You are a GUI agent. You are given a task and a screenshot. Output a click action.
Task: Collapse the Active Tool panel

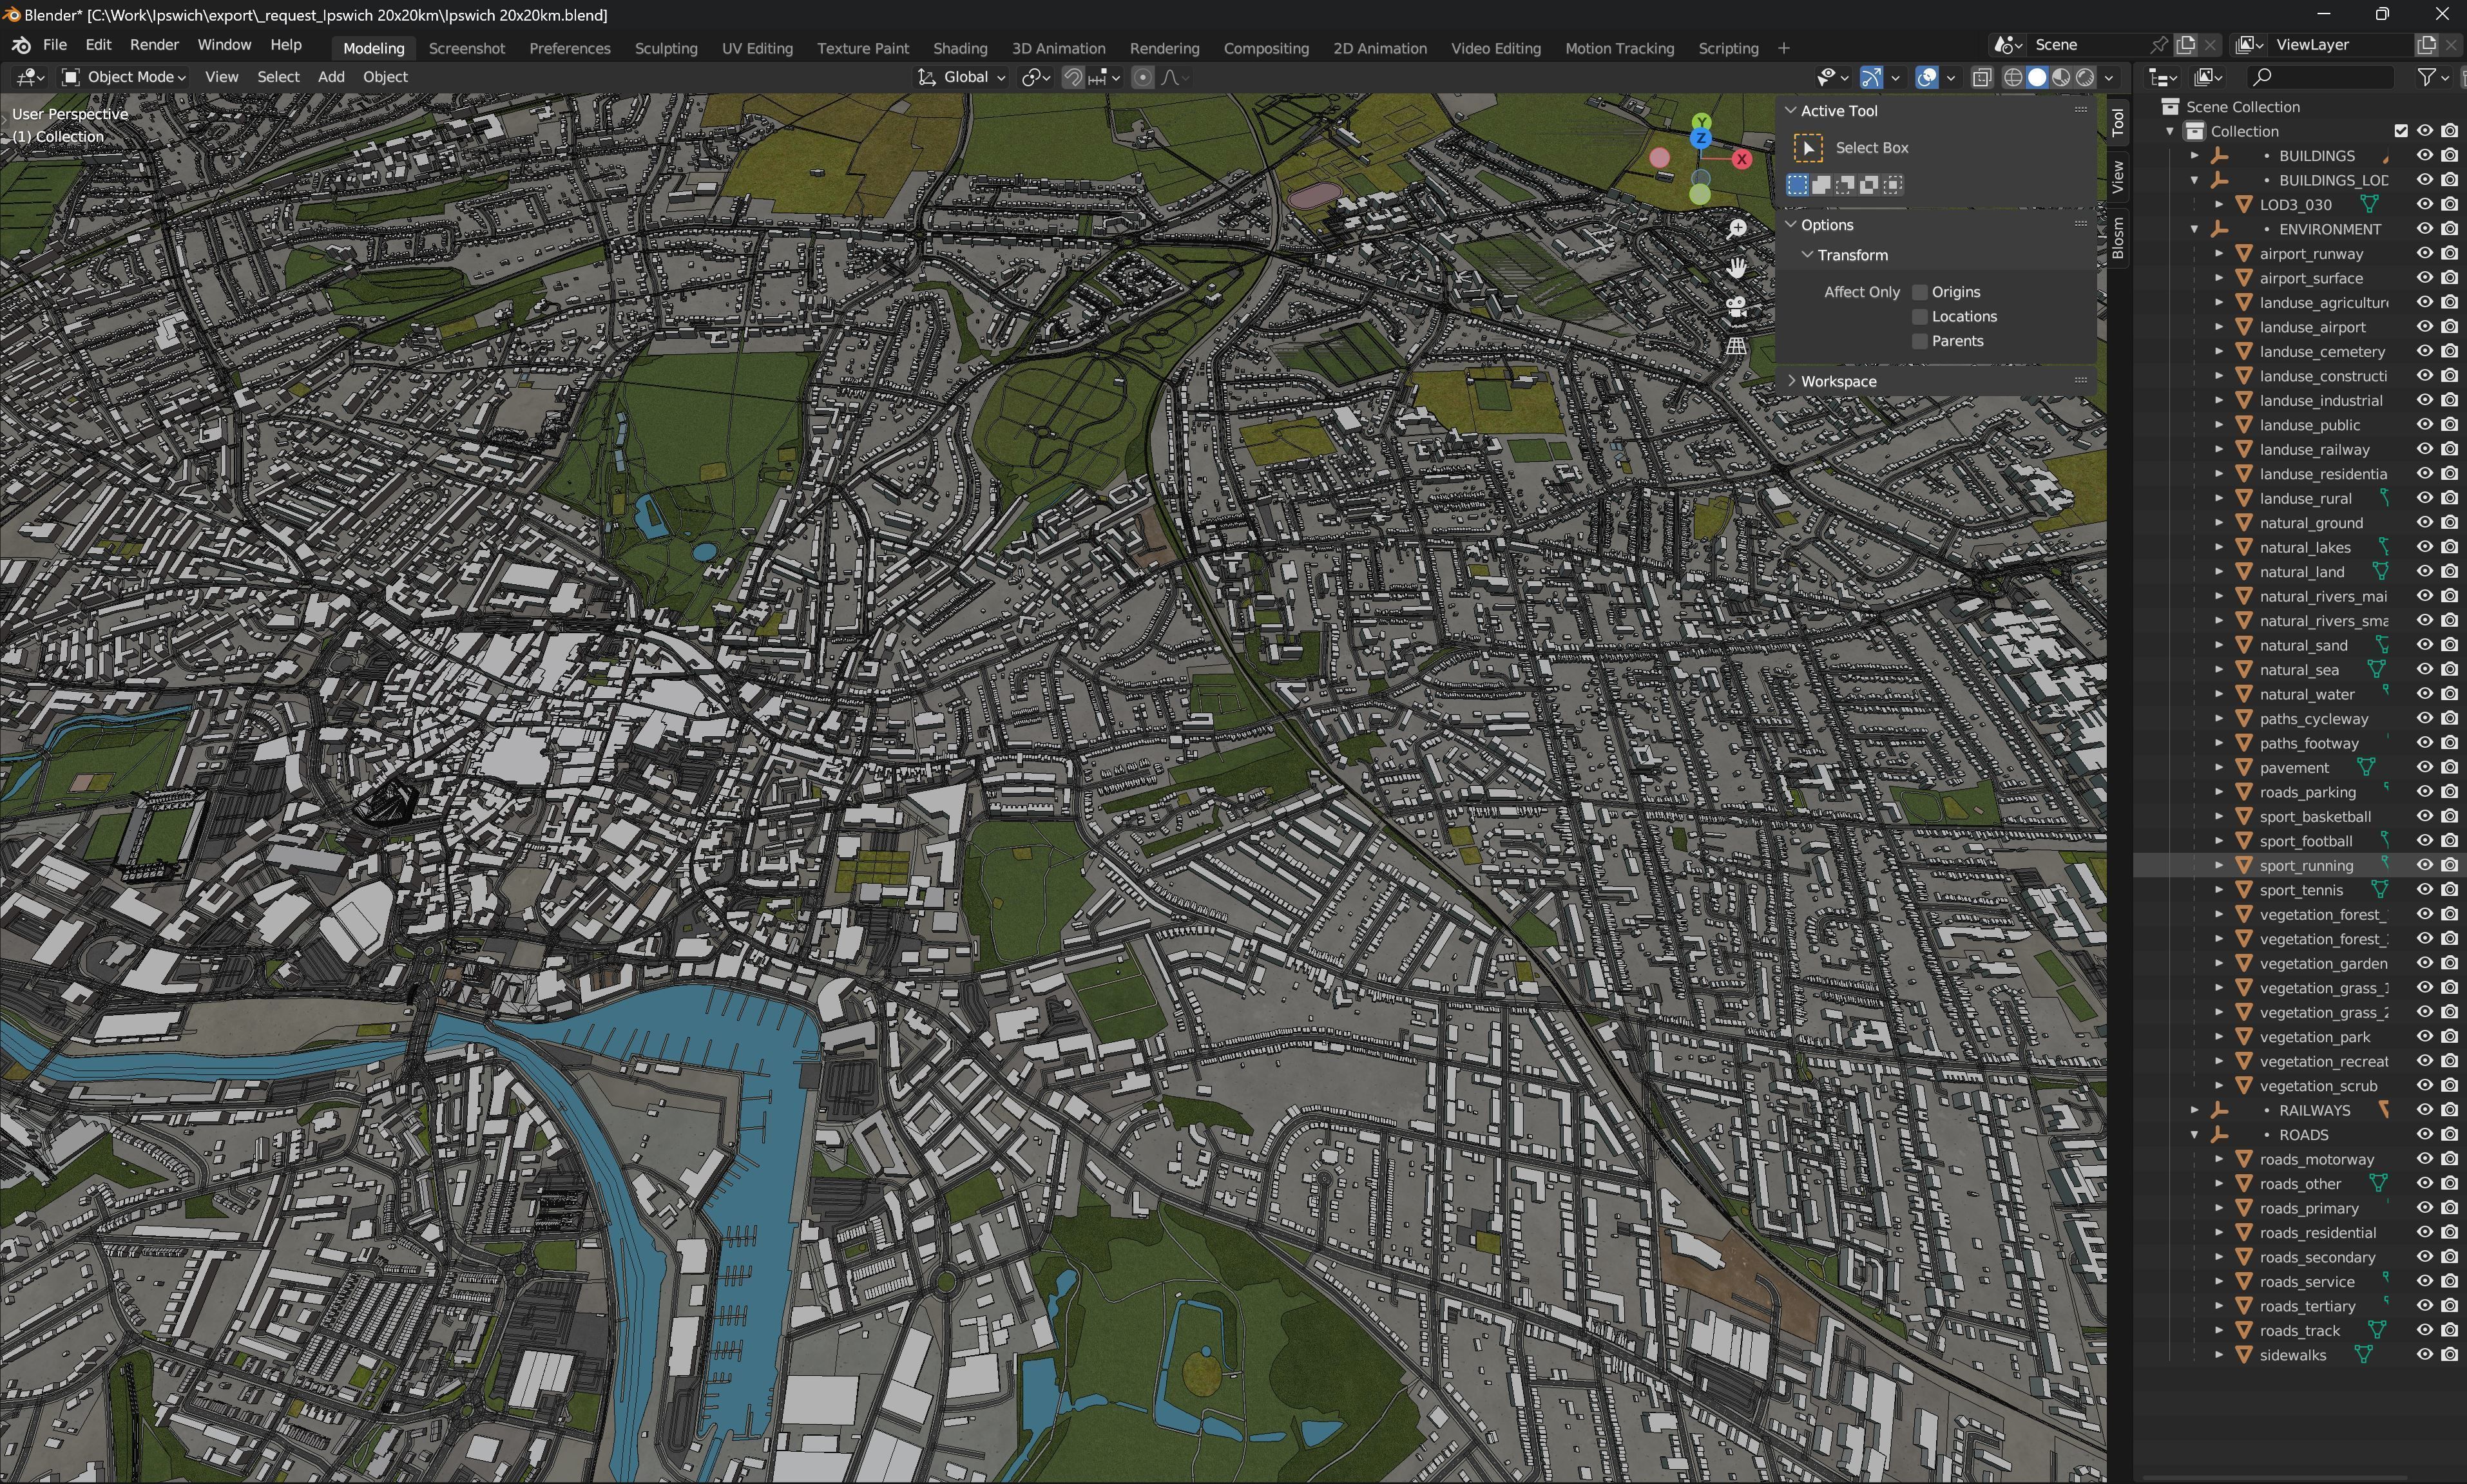click(x=1792, y=111)
